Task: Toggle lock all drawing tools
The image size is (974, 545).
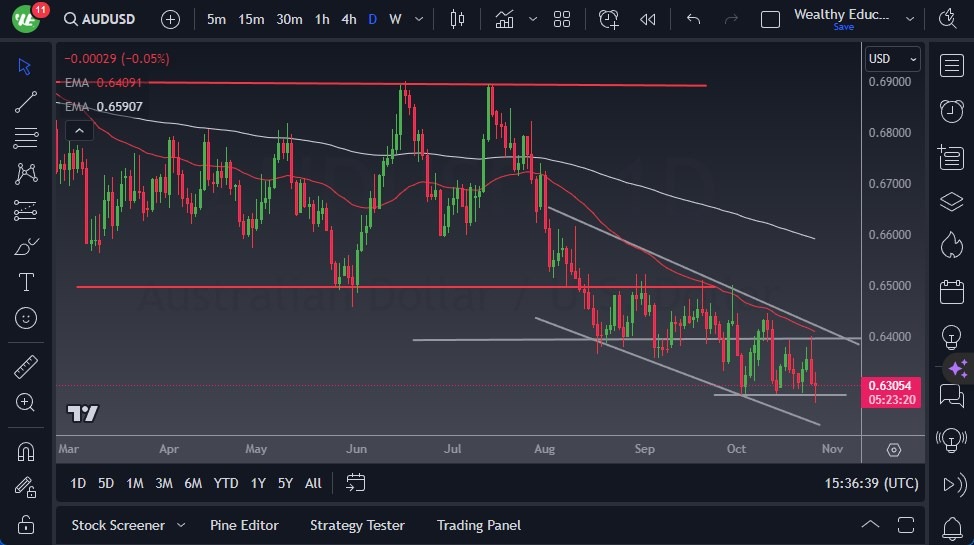Action: point(27,524)
